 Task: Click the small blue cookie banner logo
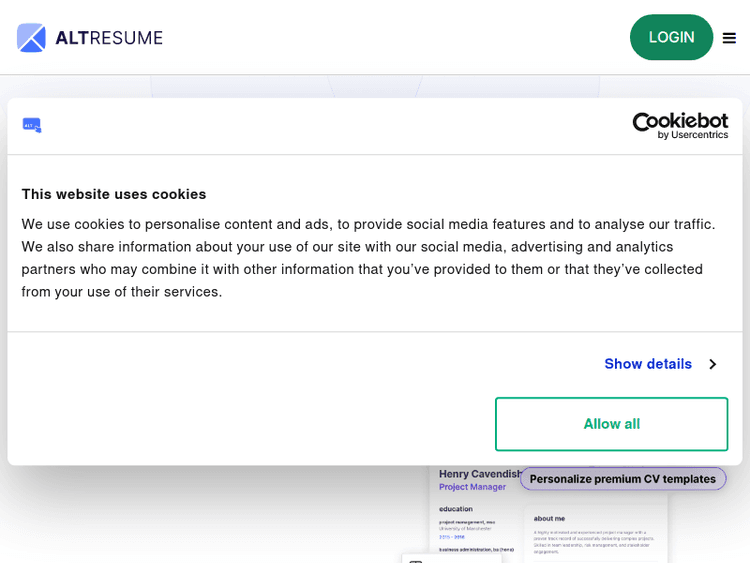32,125
